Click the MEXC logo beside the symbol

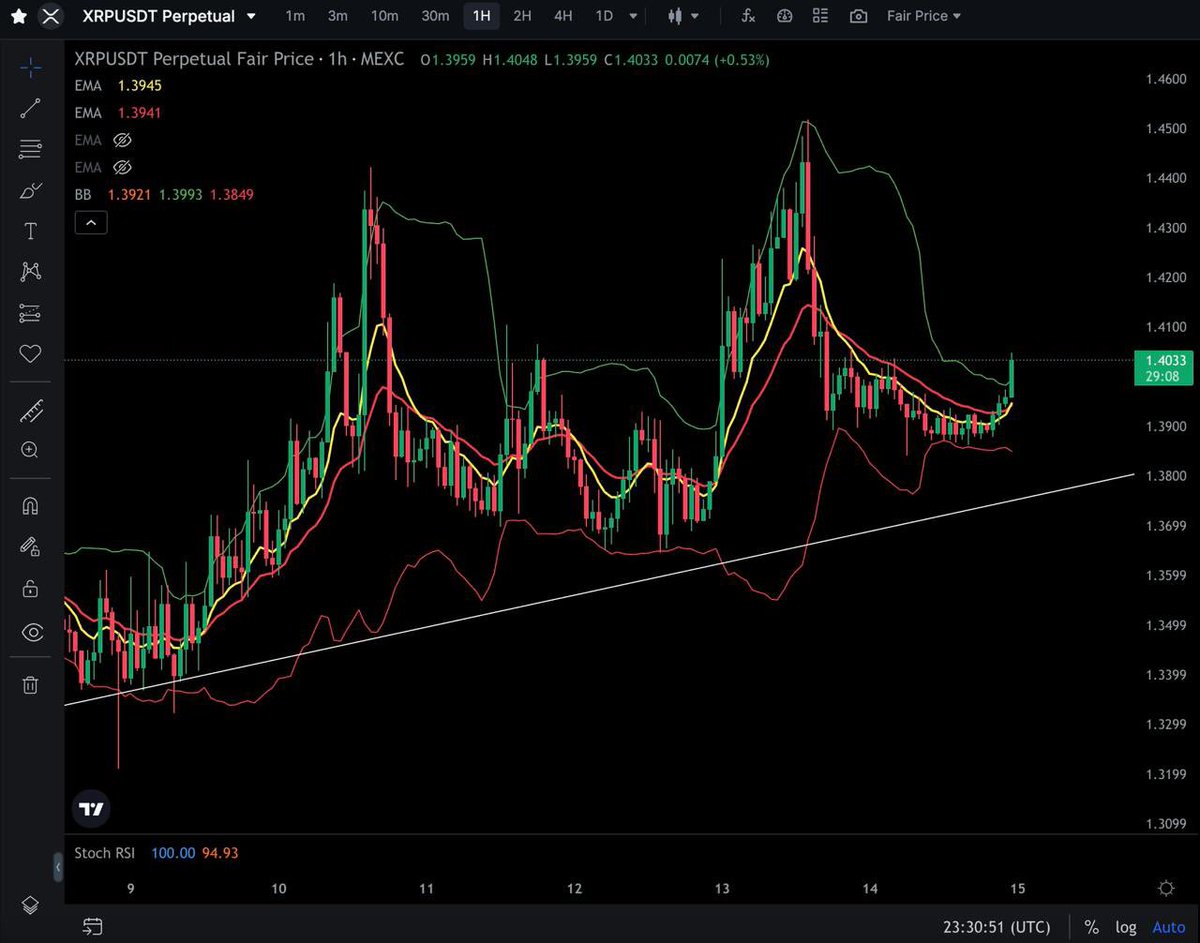click(52, 16)
